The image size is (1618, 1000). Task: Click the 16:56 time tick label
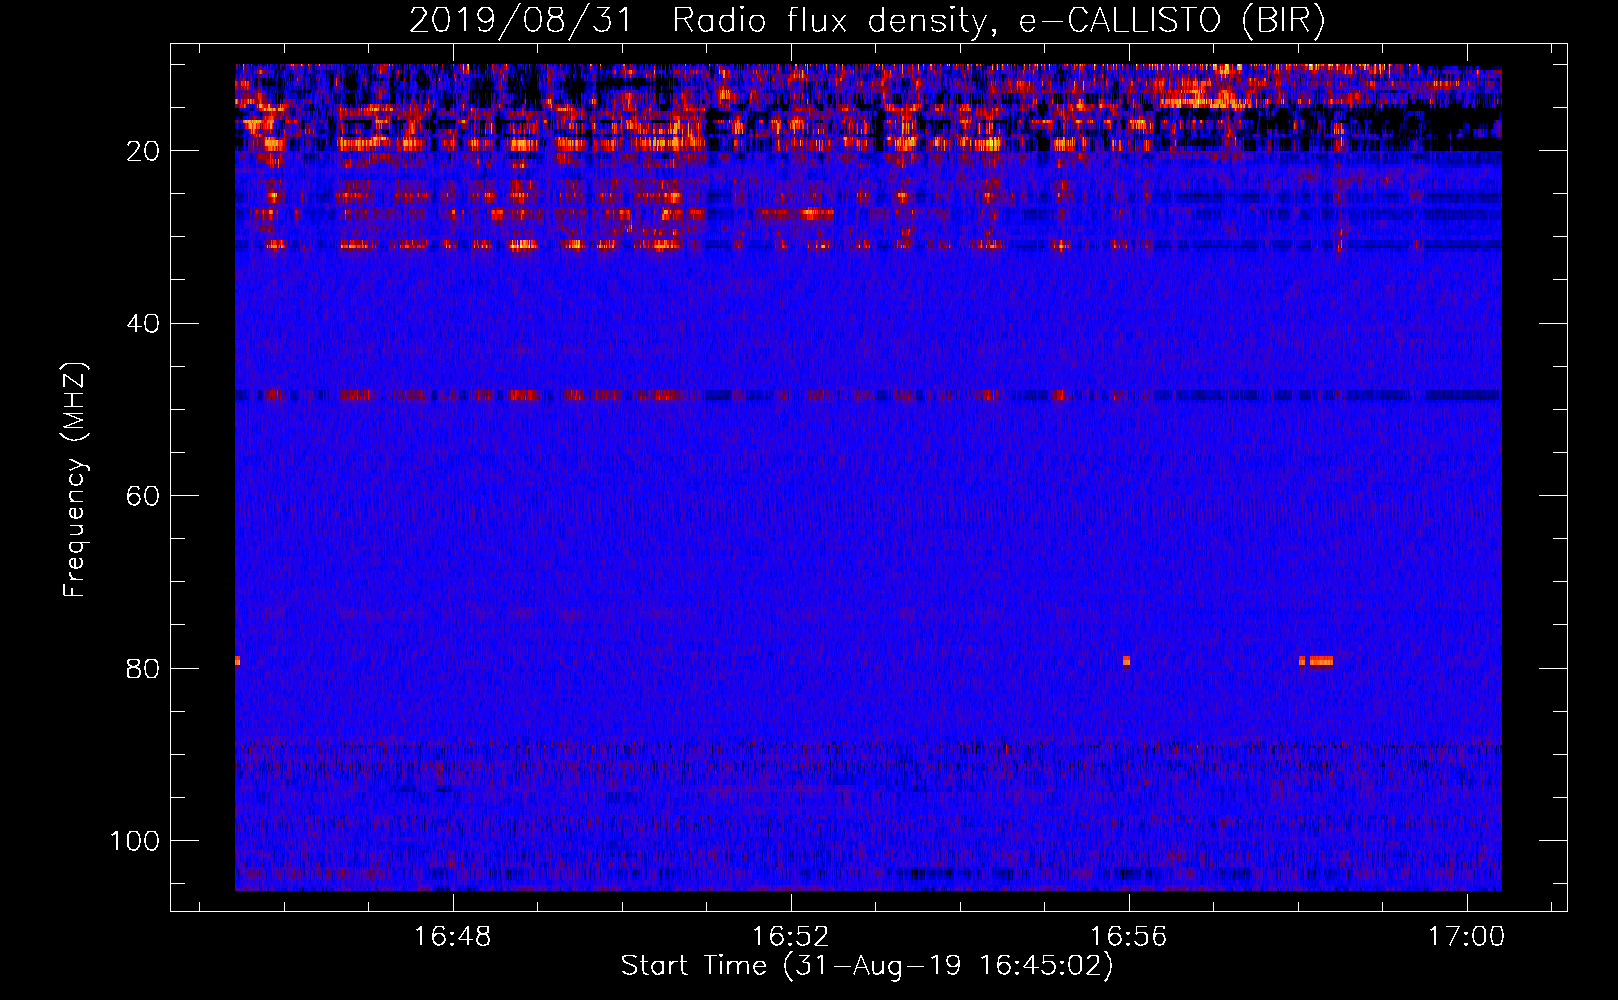pyautogui.click(x=1129, y=937)
